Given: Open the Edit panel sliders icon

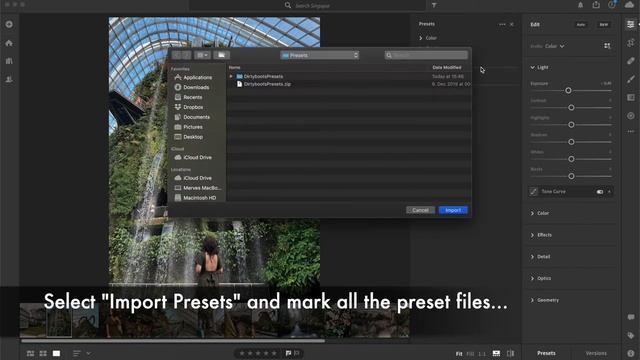Looking at the screenshot, I should 631,24.
